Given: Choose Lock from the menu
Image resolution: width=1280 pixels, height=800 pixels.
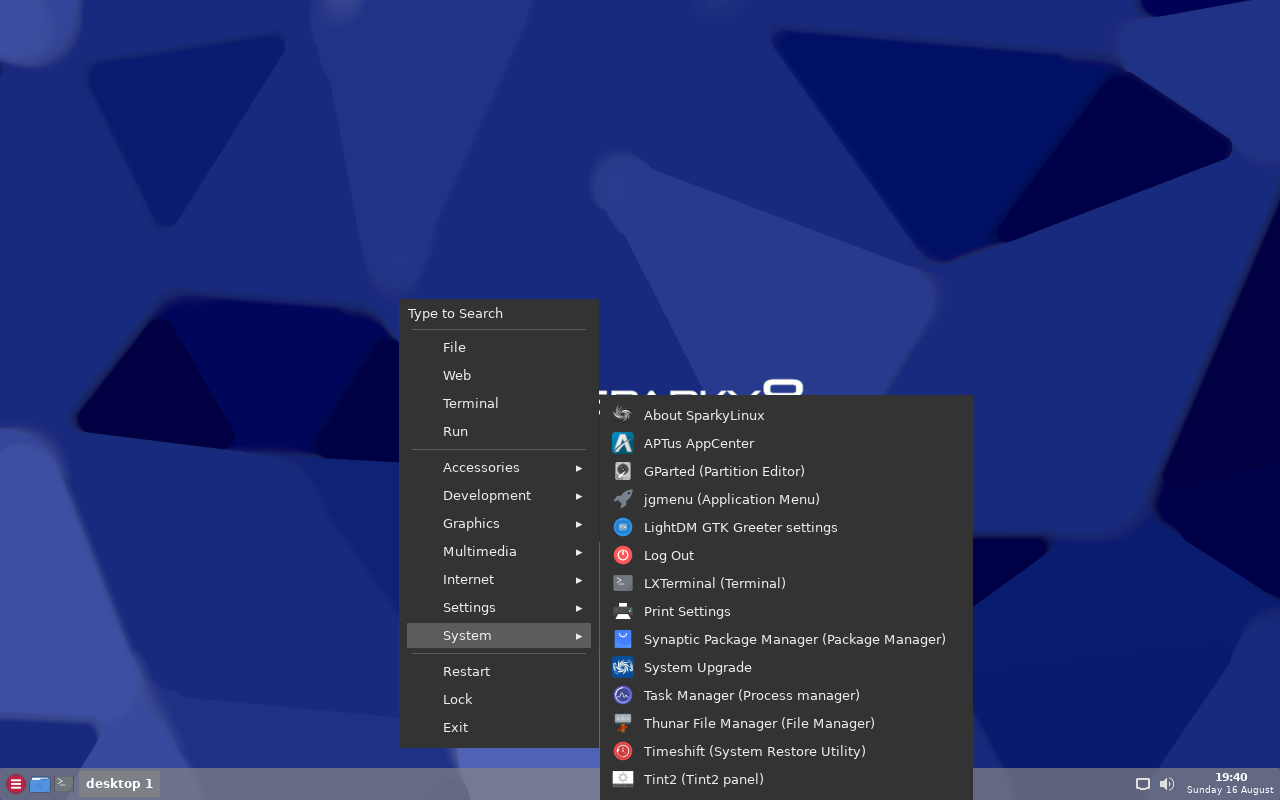Looking at the screenshot, I should tap(499, 700).
